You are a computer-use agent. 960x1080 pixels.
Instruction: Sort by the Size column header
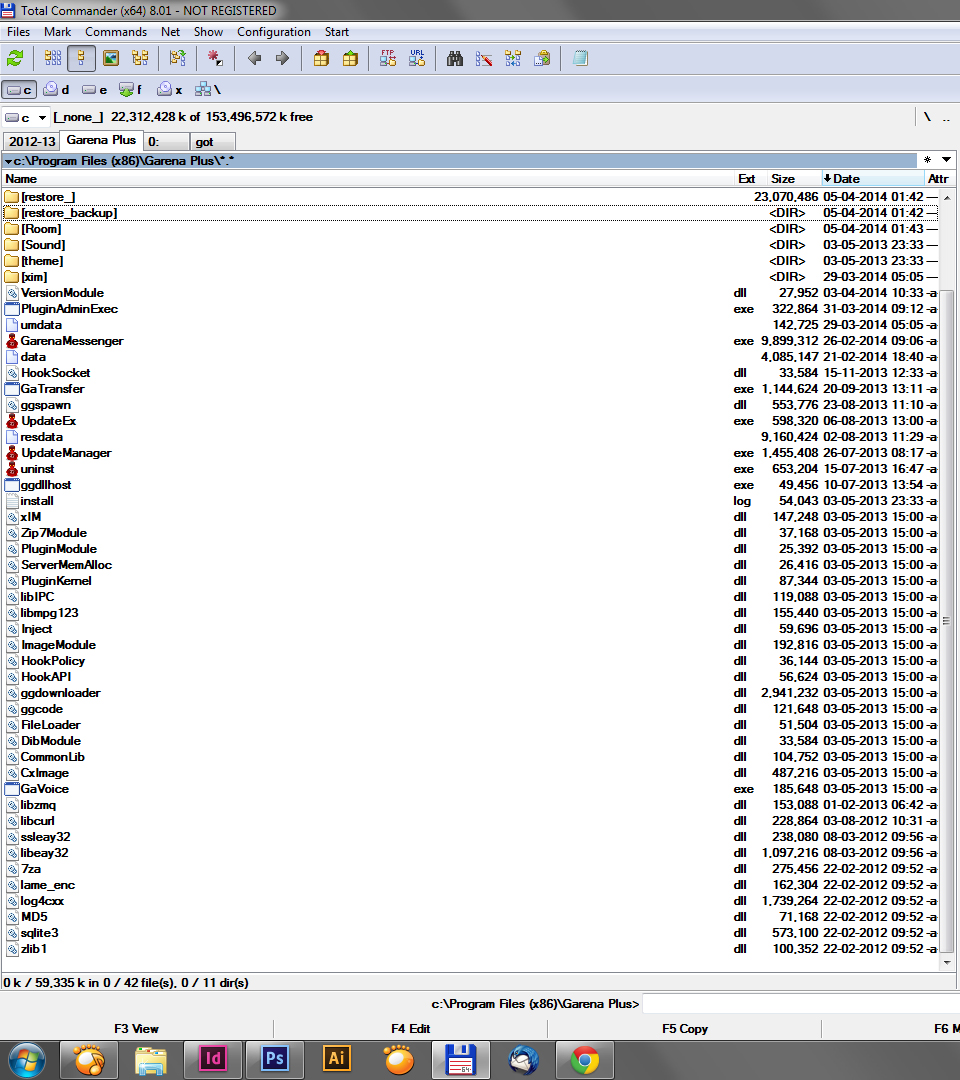click(x=793, y=178)
